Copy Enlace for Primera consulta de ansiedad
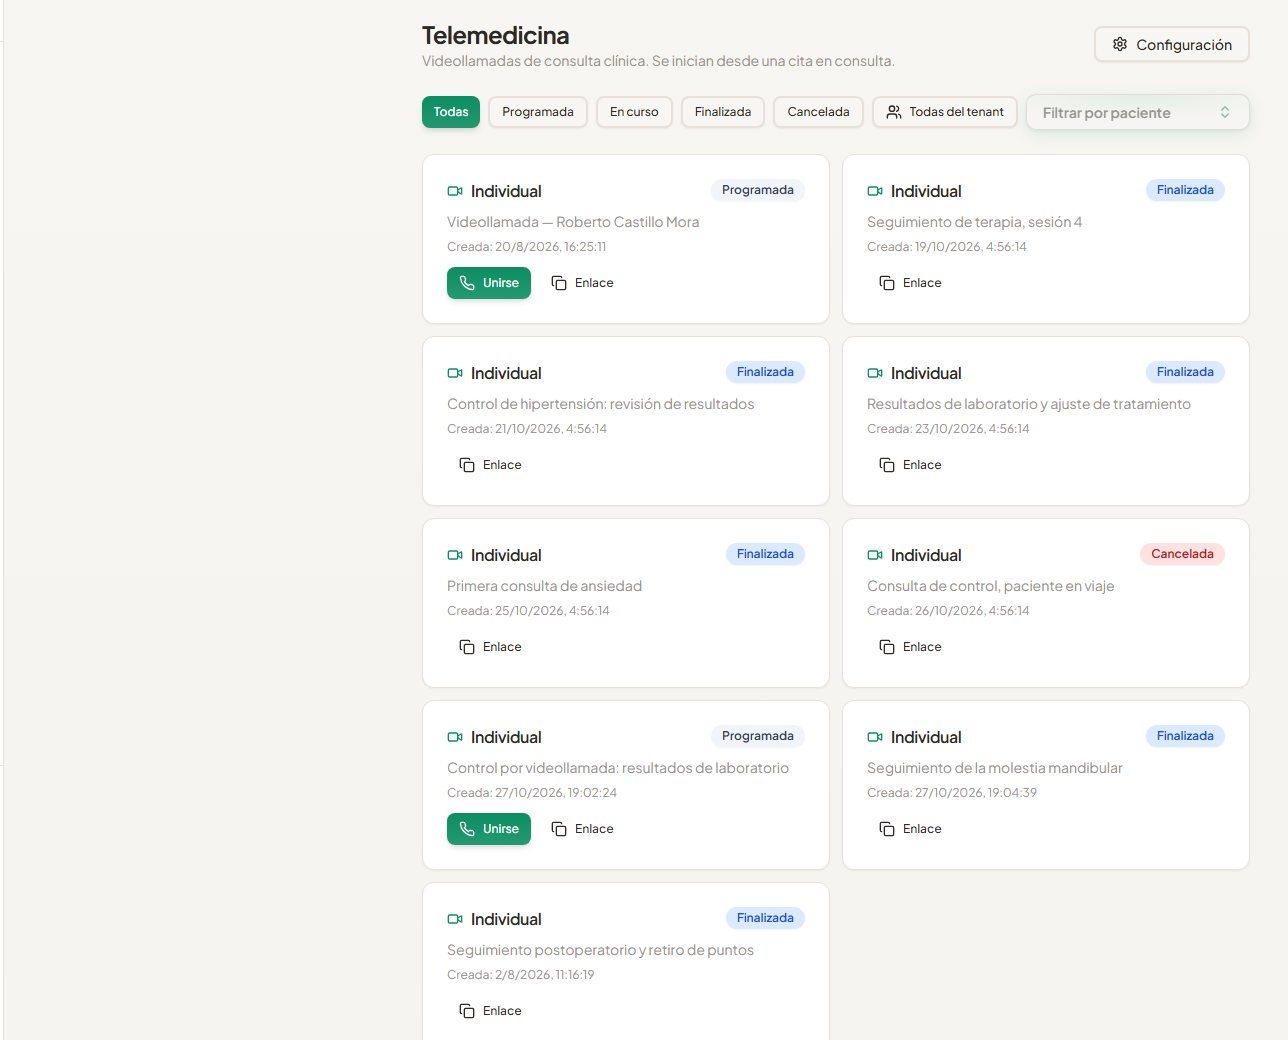1288x1040 pixels. (x=490, y=647)
